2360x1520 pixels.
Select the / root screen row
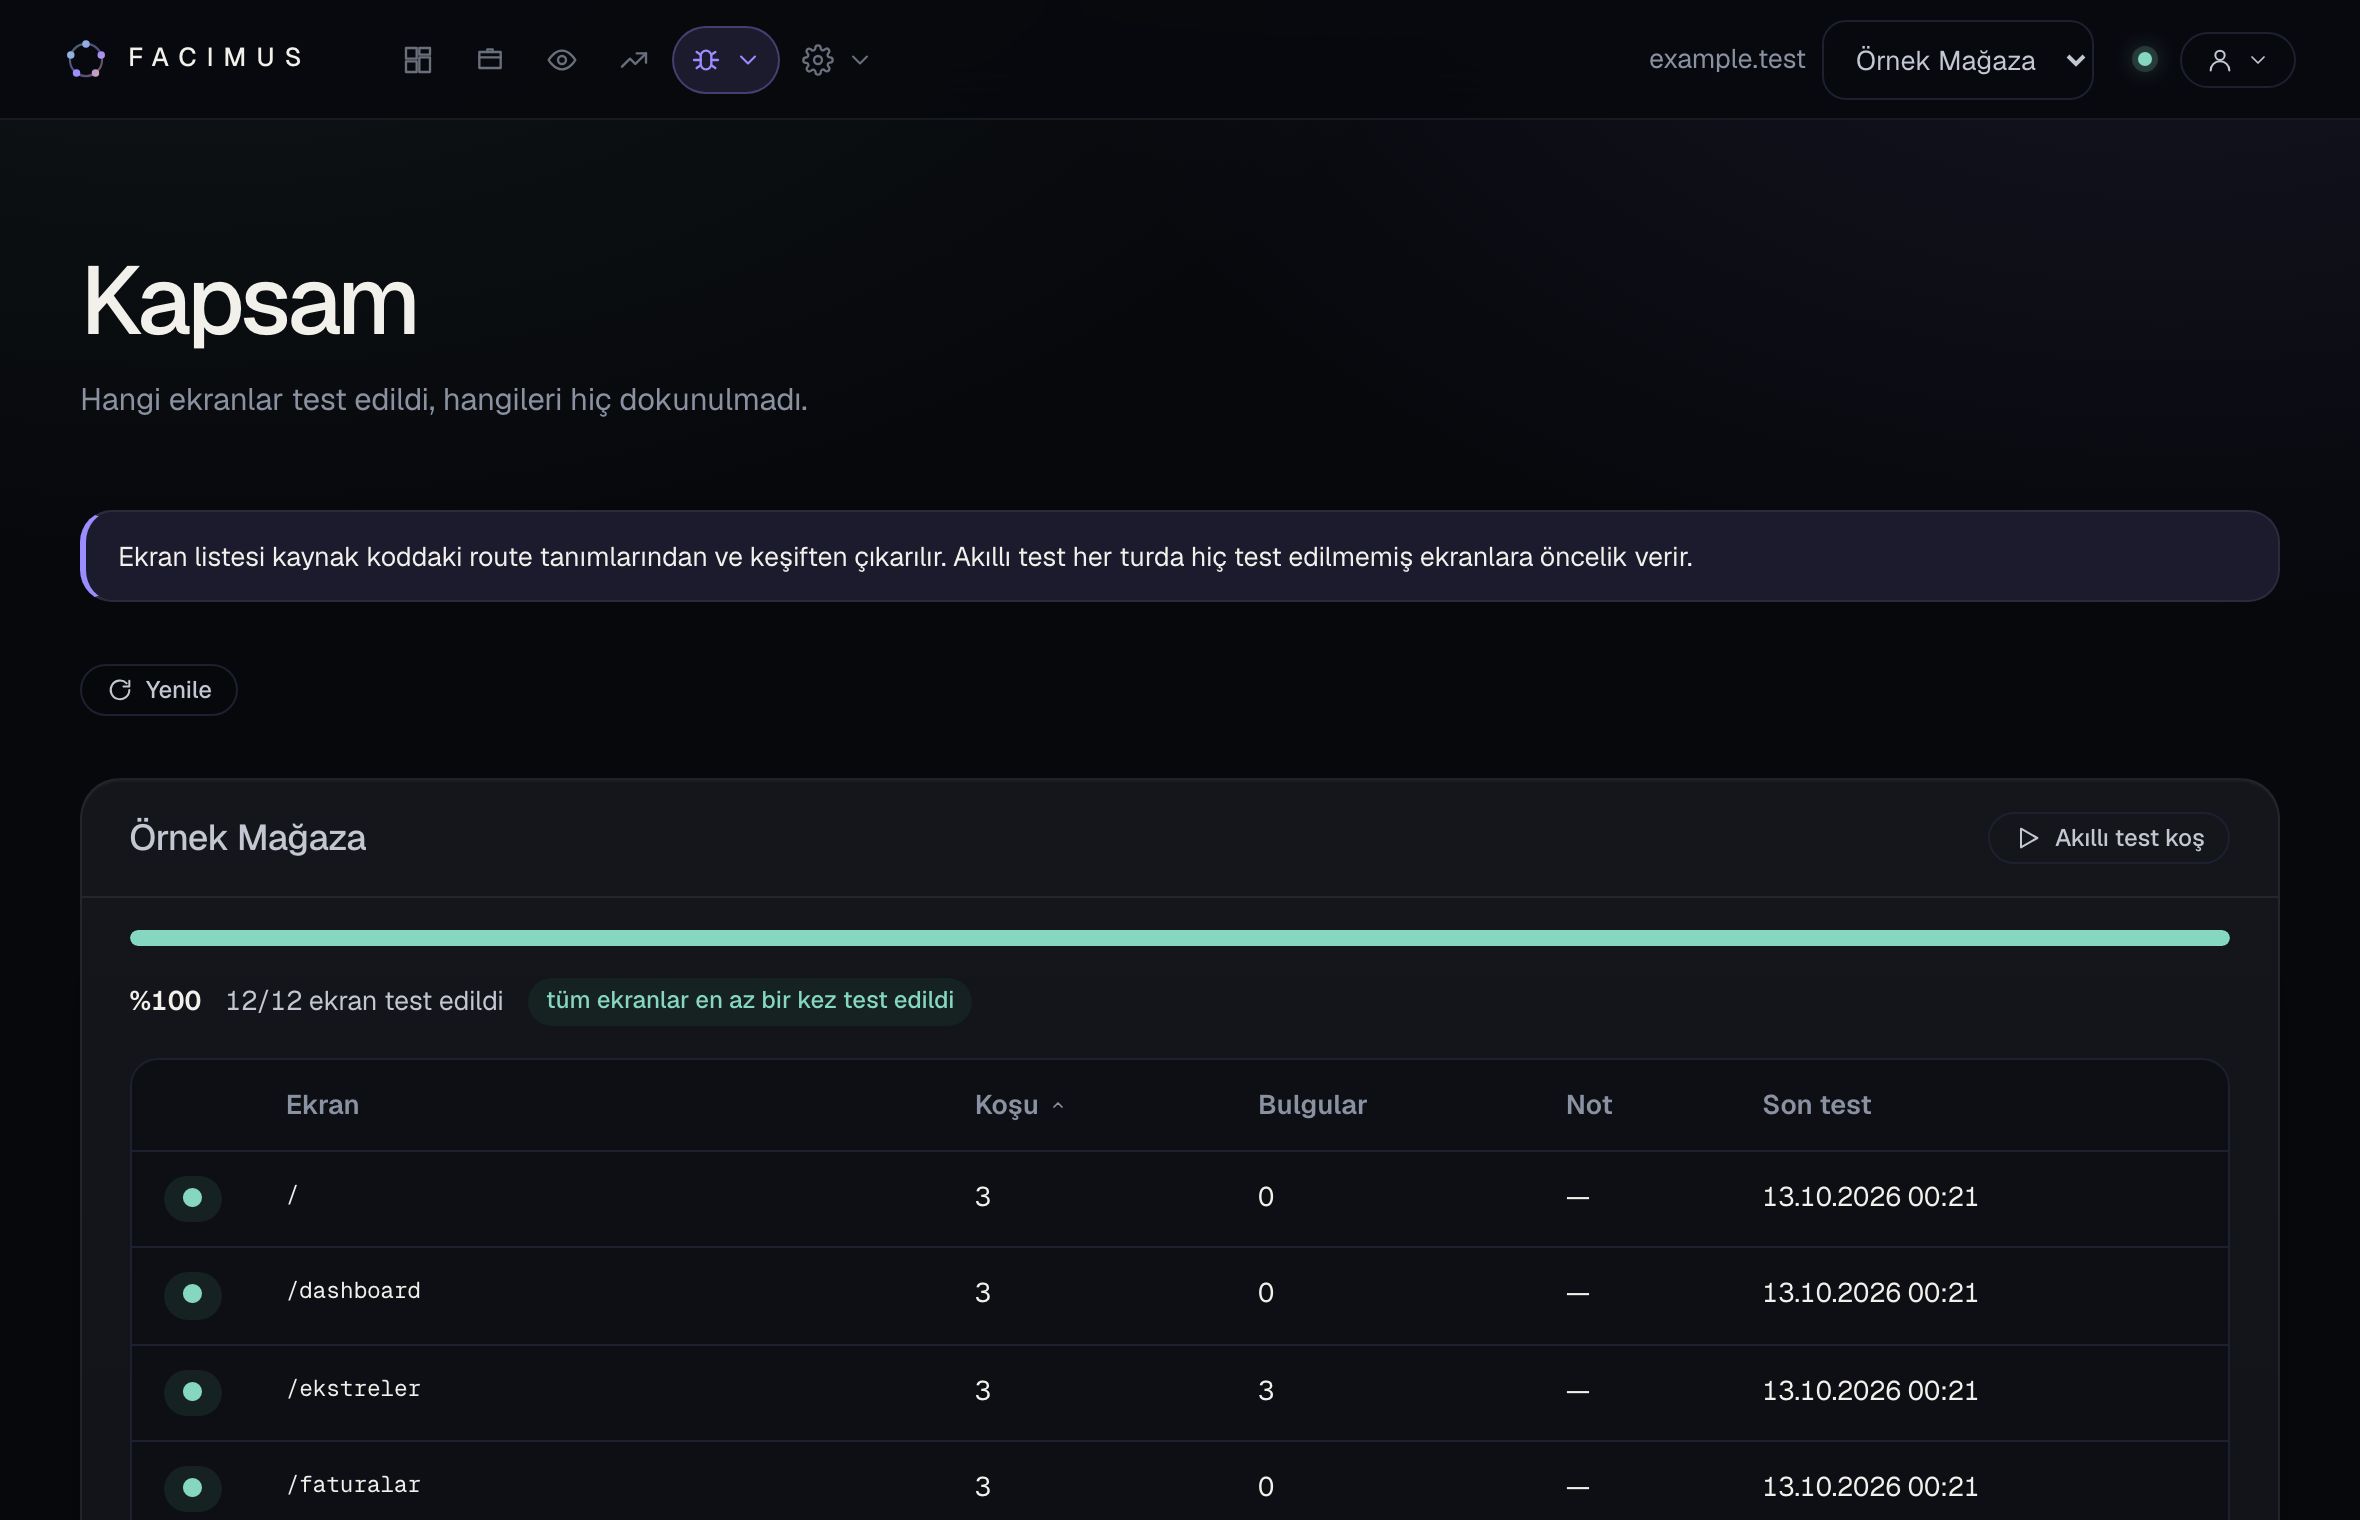[x=1180, y=1198]
